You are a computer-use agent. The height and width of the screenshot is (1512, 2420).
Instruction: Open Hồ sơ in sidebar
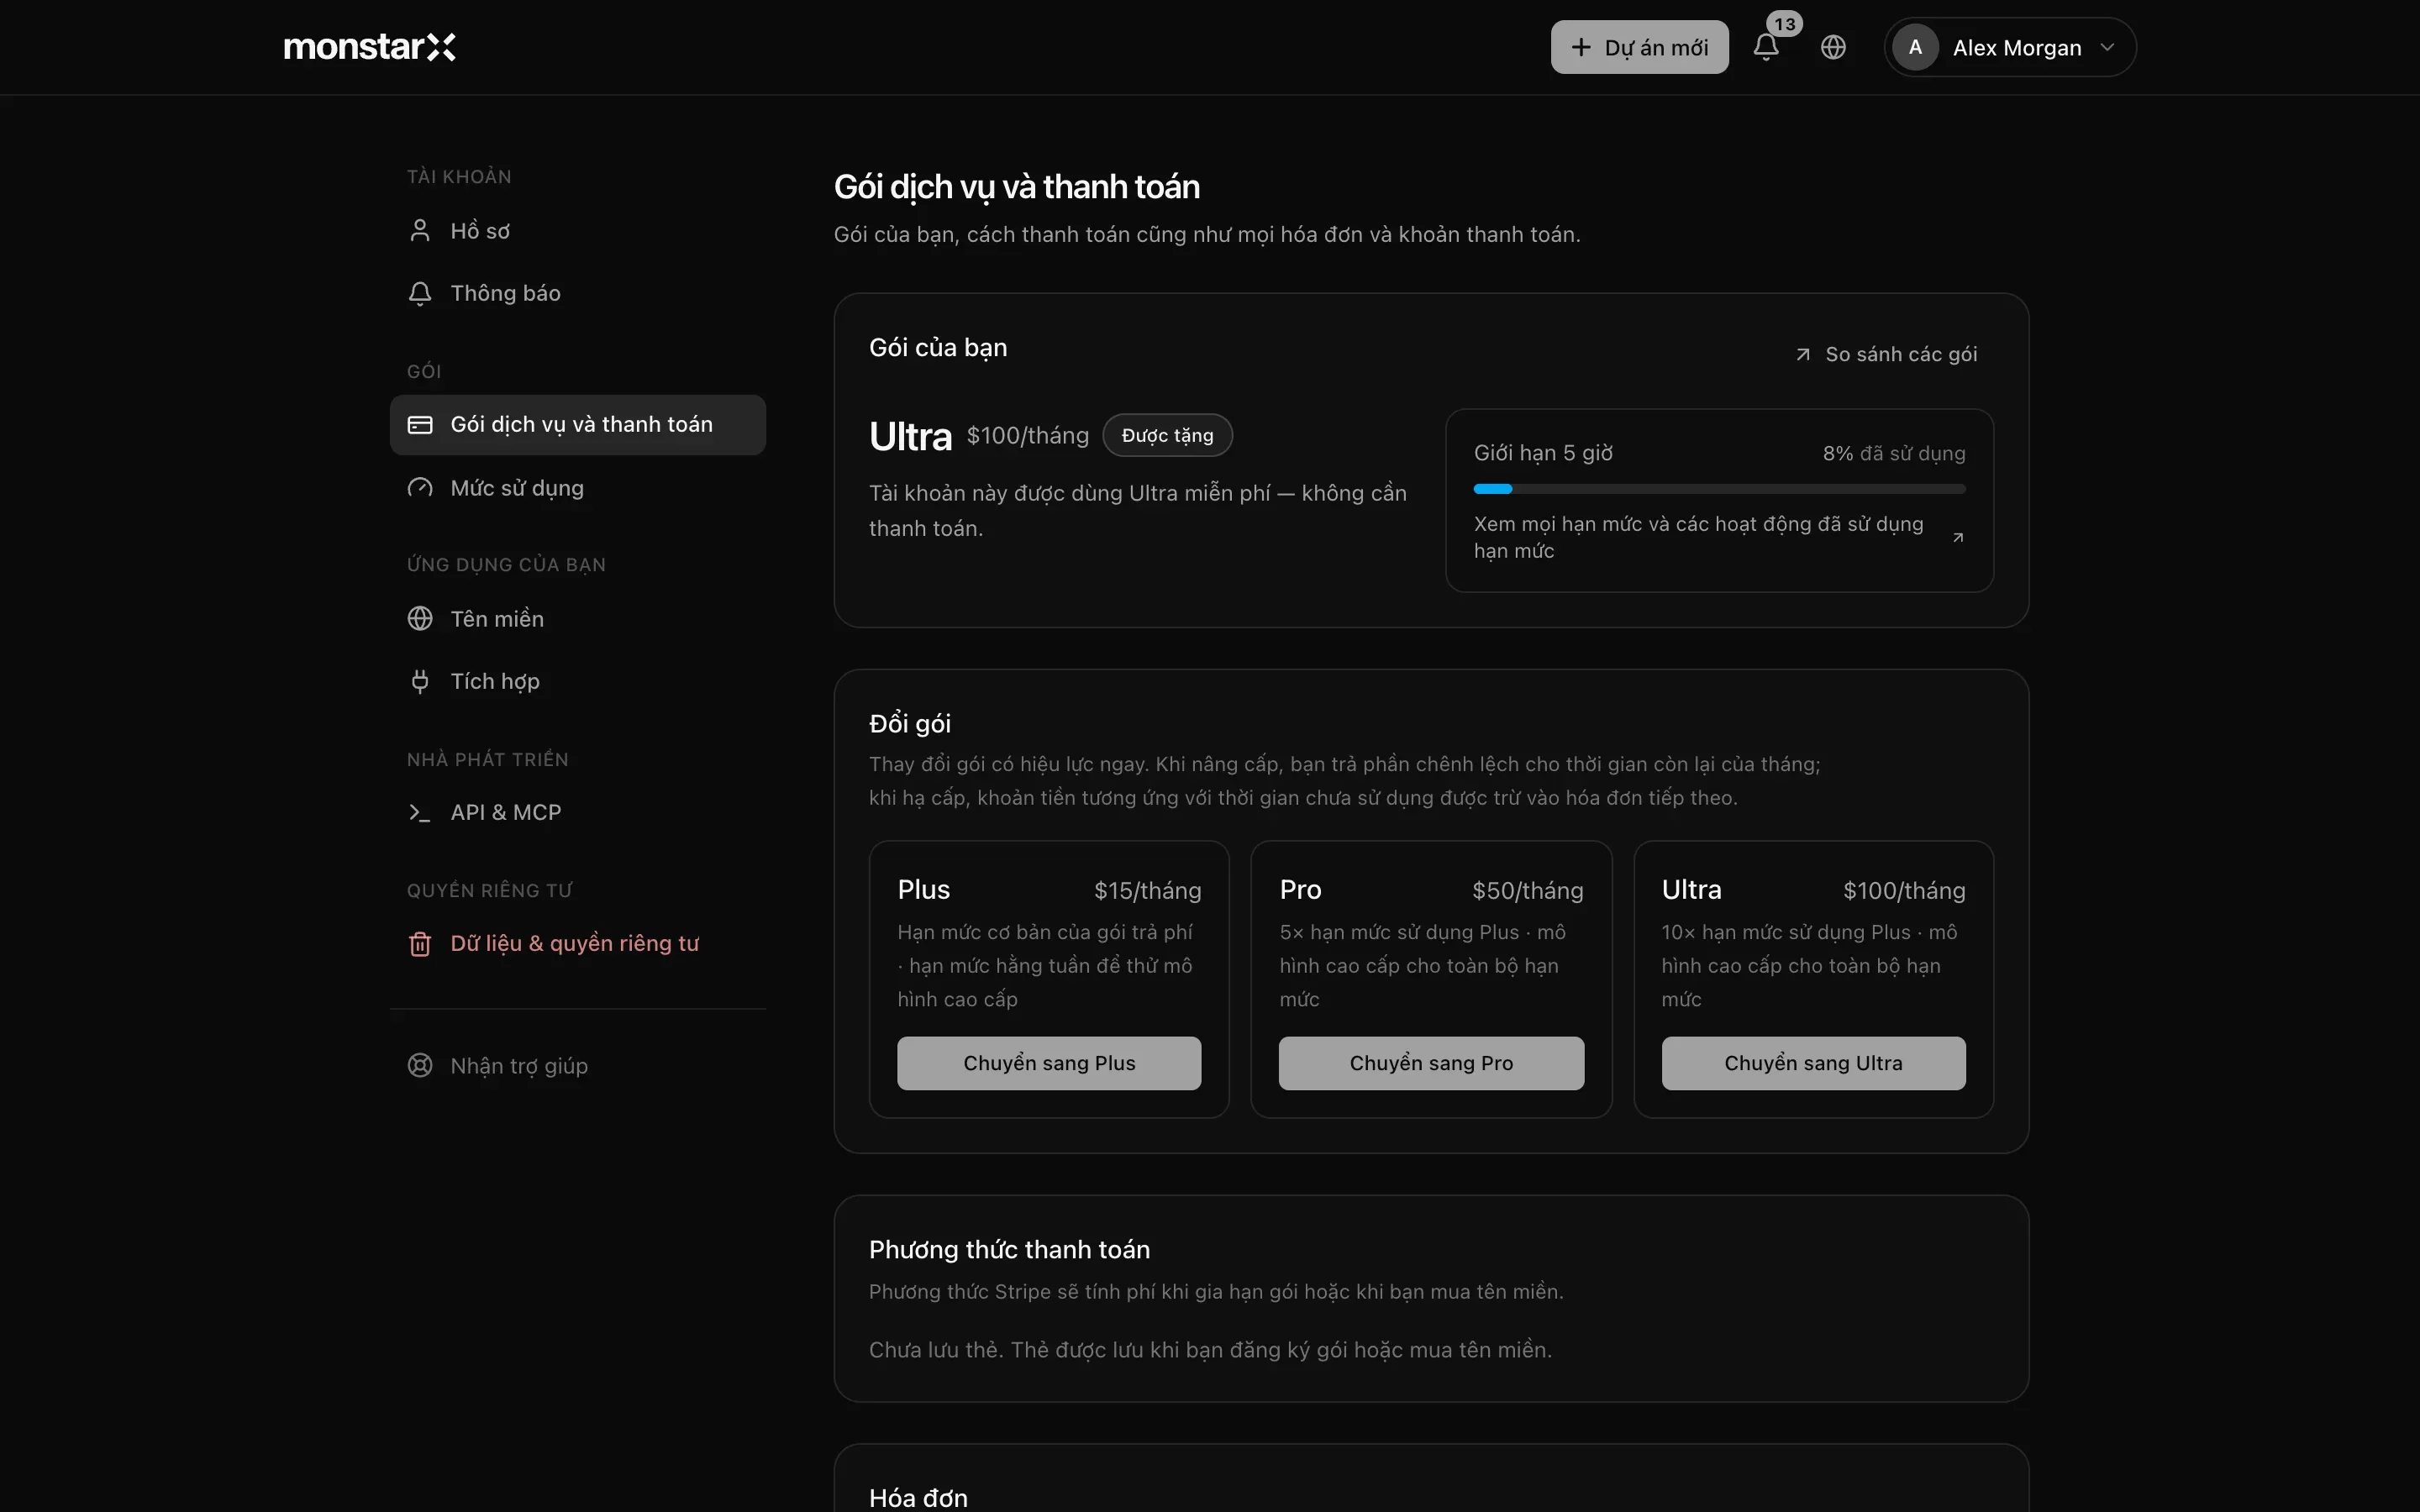tap(578, 231)
